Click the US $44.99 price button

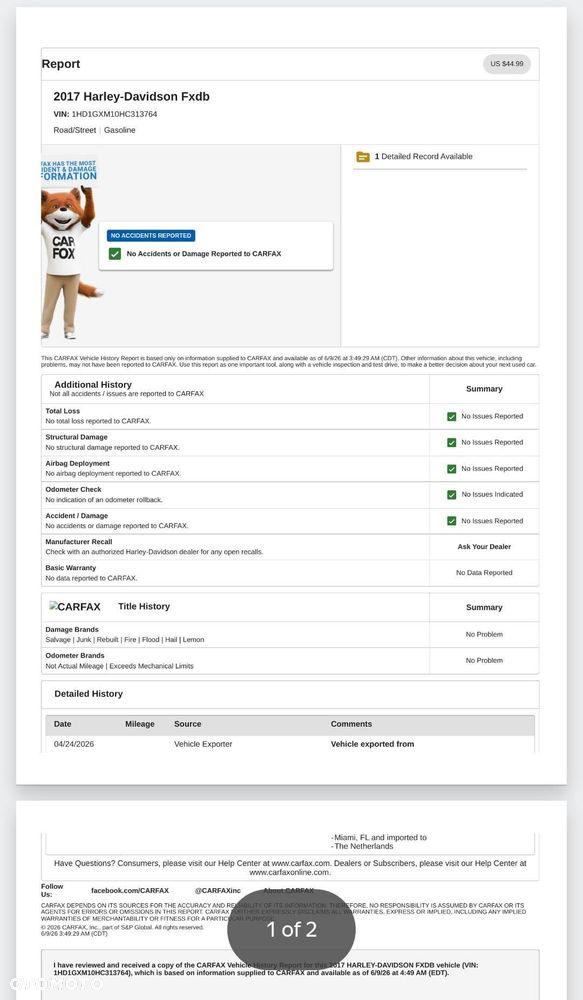[506, 64]
